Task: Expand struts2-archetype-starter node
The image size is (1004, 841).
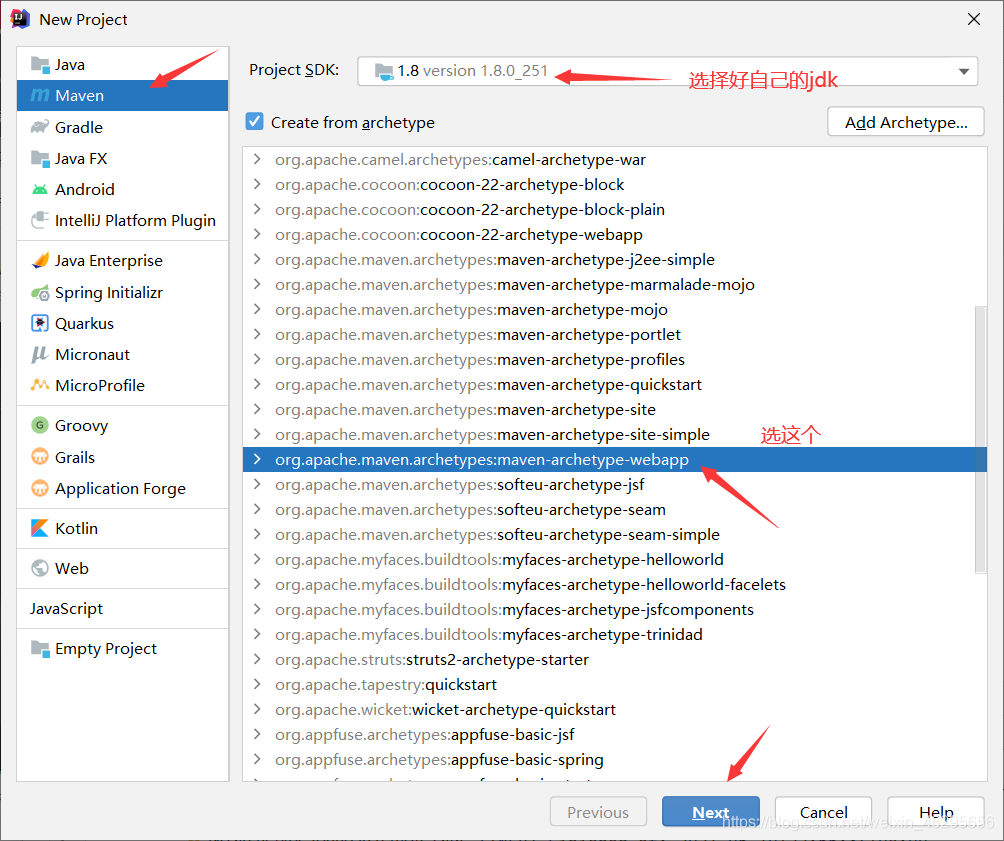Action: tap(257, 658)
